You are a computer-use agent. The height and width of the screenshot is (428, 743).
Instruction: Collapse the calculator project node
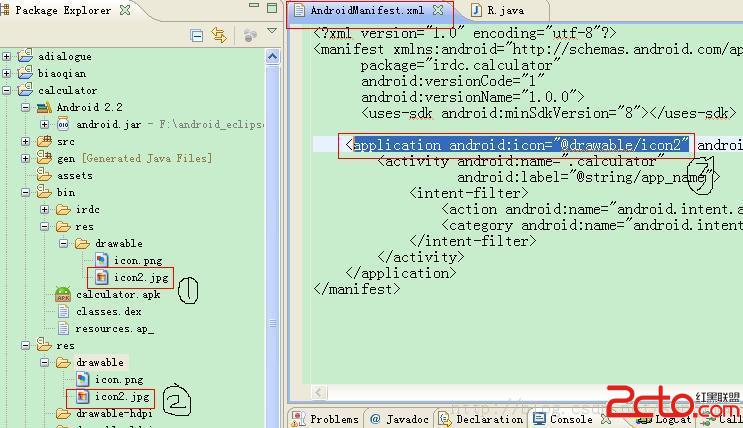(x=6, y=90)
